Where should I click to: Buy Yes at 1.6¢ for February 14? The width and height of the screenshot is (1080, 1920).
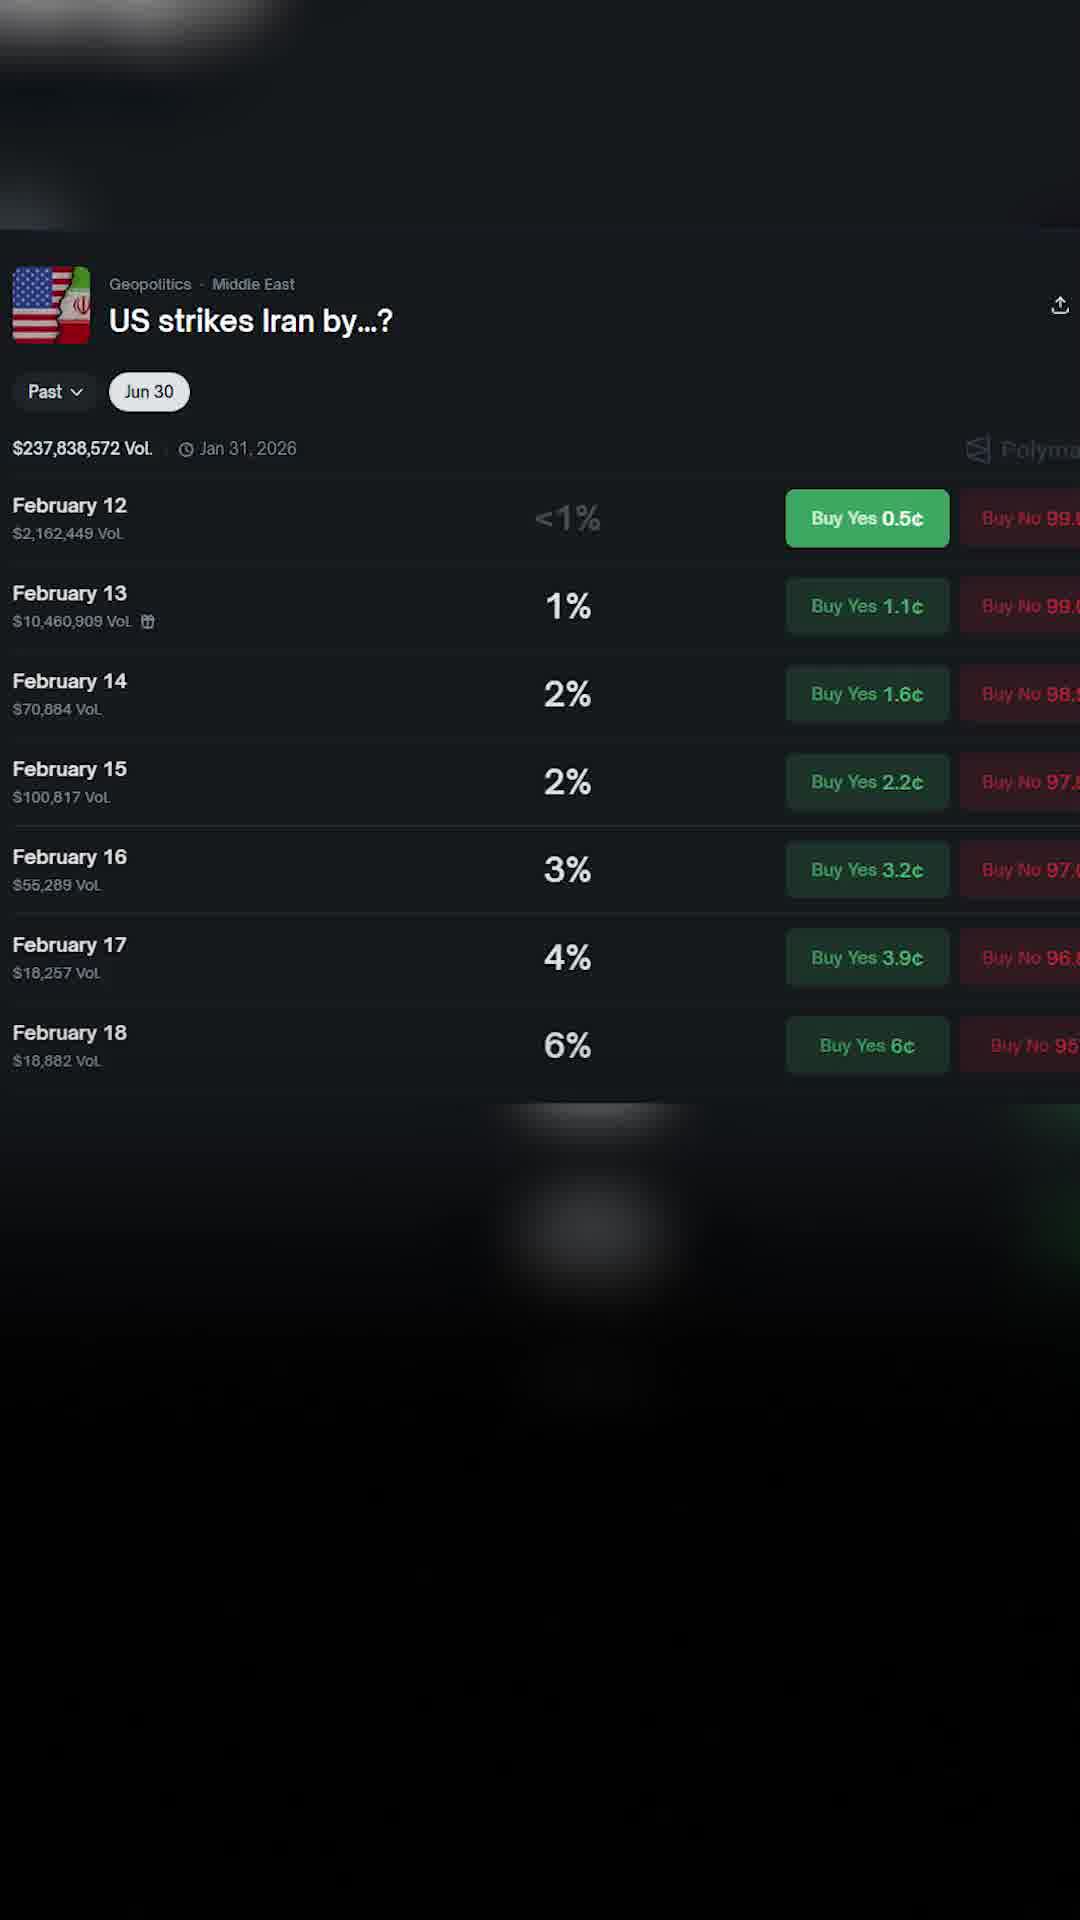867,694
